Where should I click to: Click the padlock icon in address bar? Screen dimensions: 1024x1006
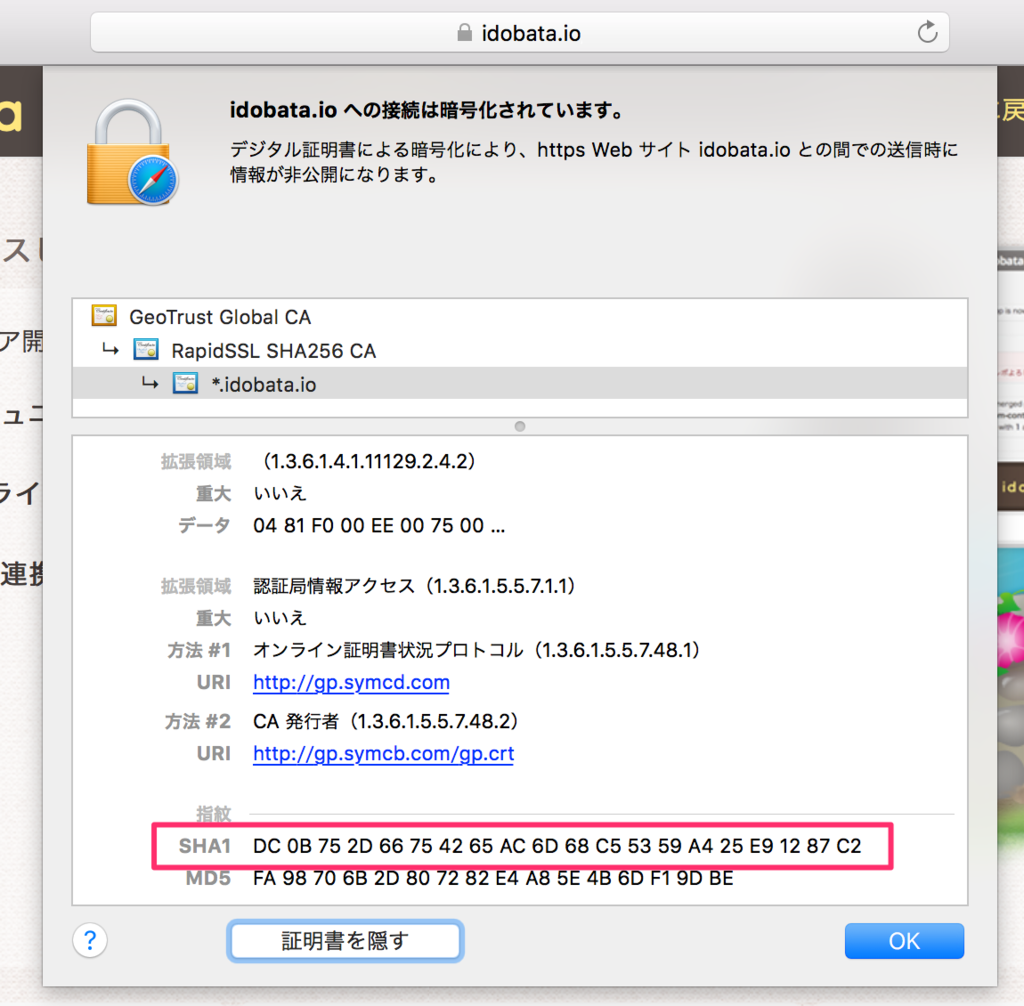point(464,33)
